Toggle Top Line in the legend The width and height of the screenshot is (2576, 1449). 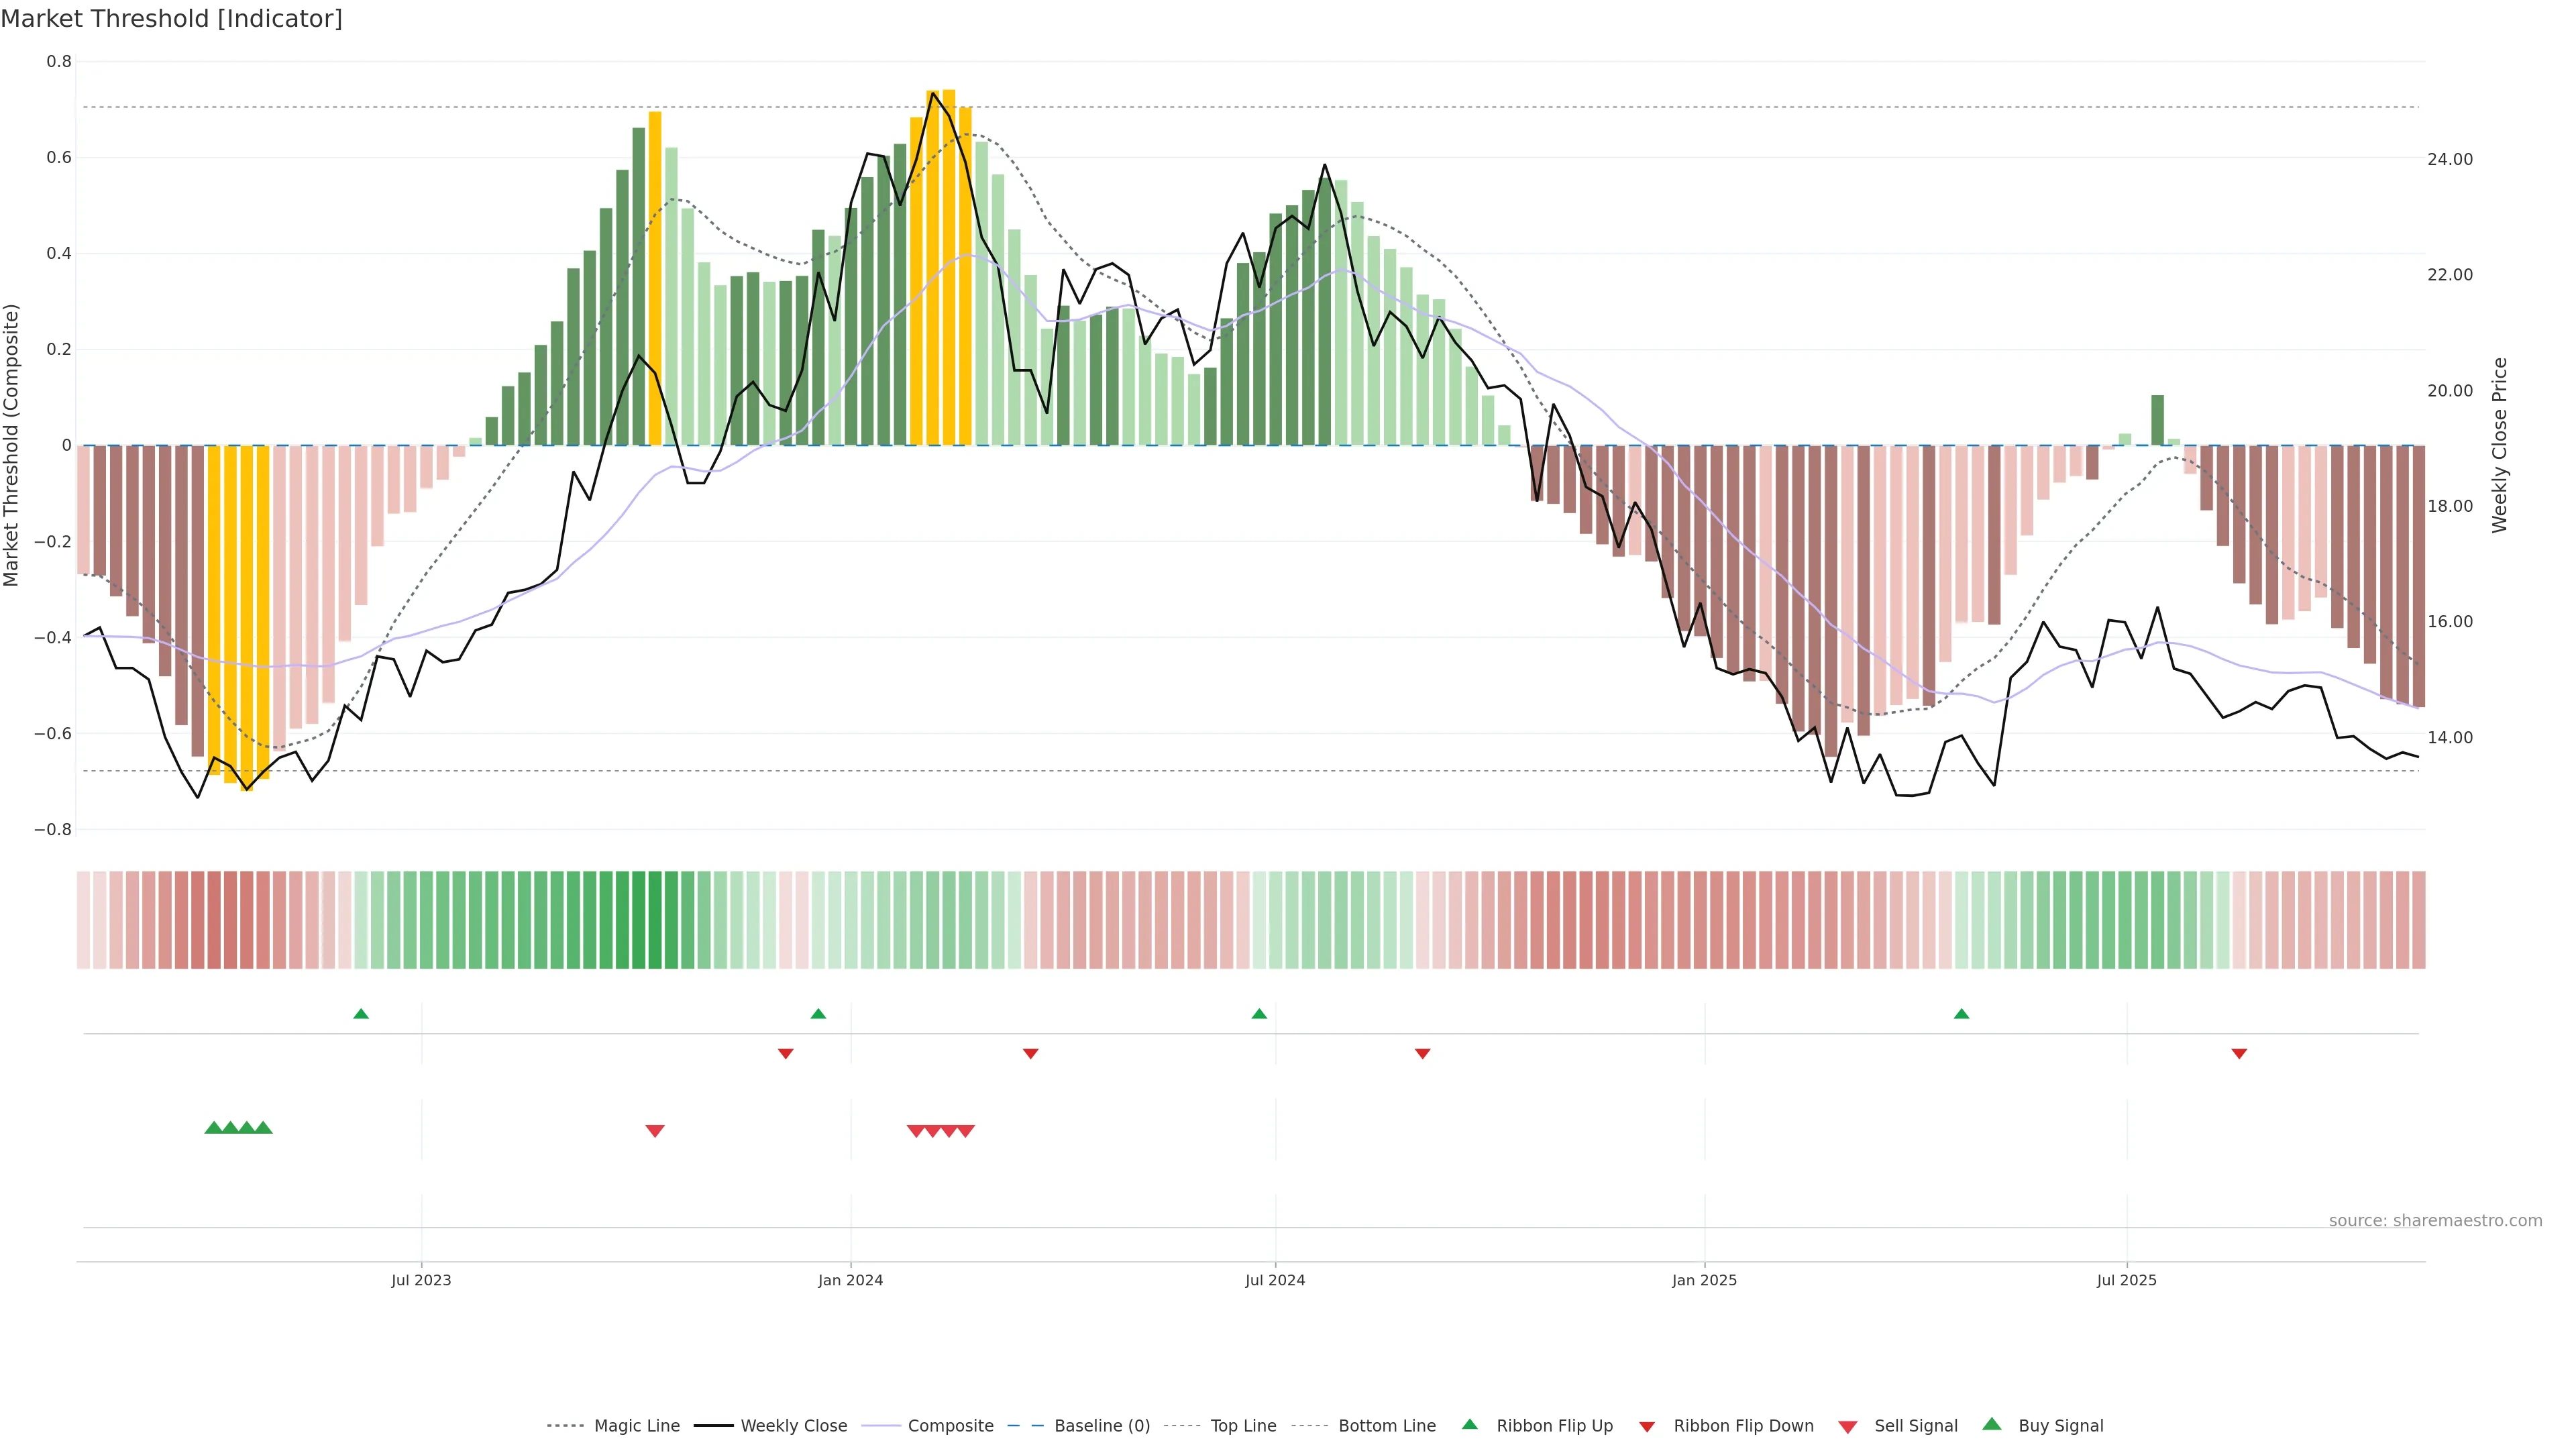pyautogui.click(x=1243, y=1426)
